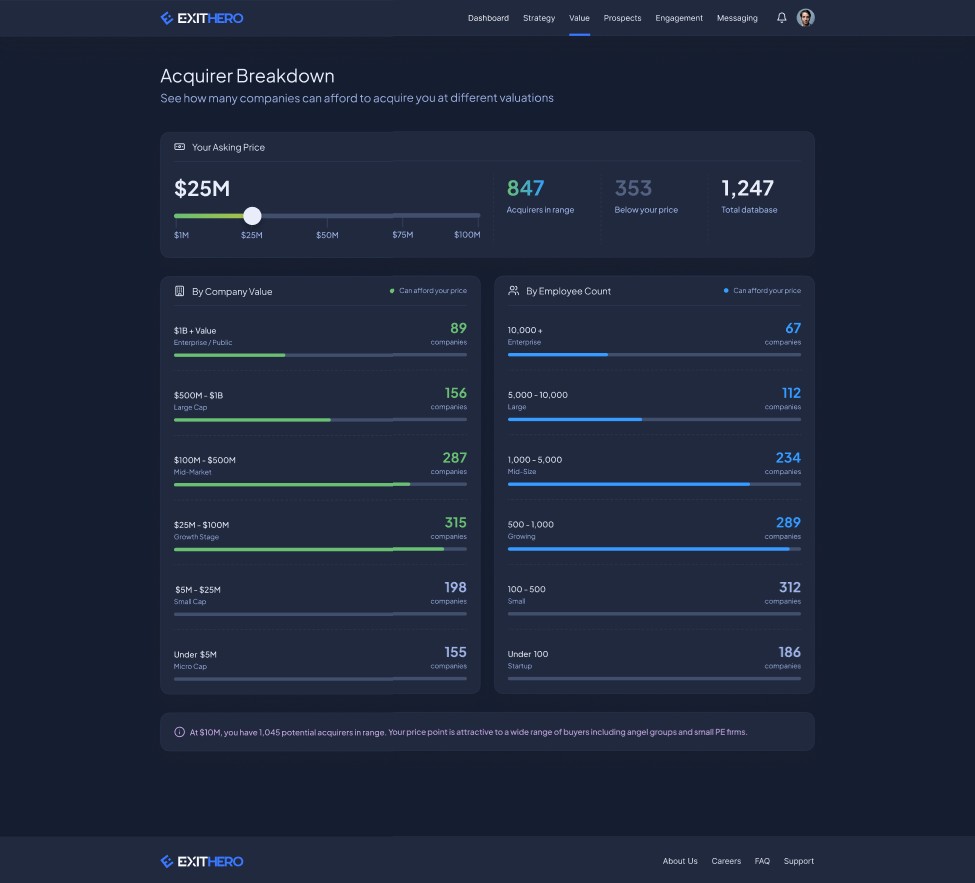975x883 pixels.
Task: Click the ExitHero logo in header
Action: coord(202,18)
